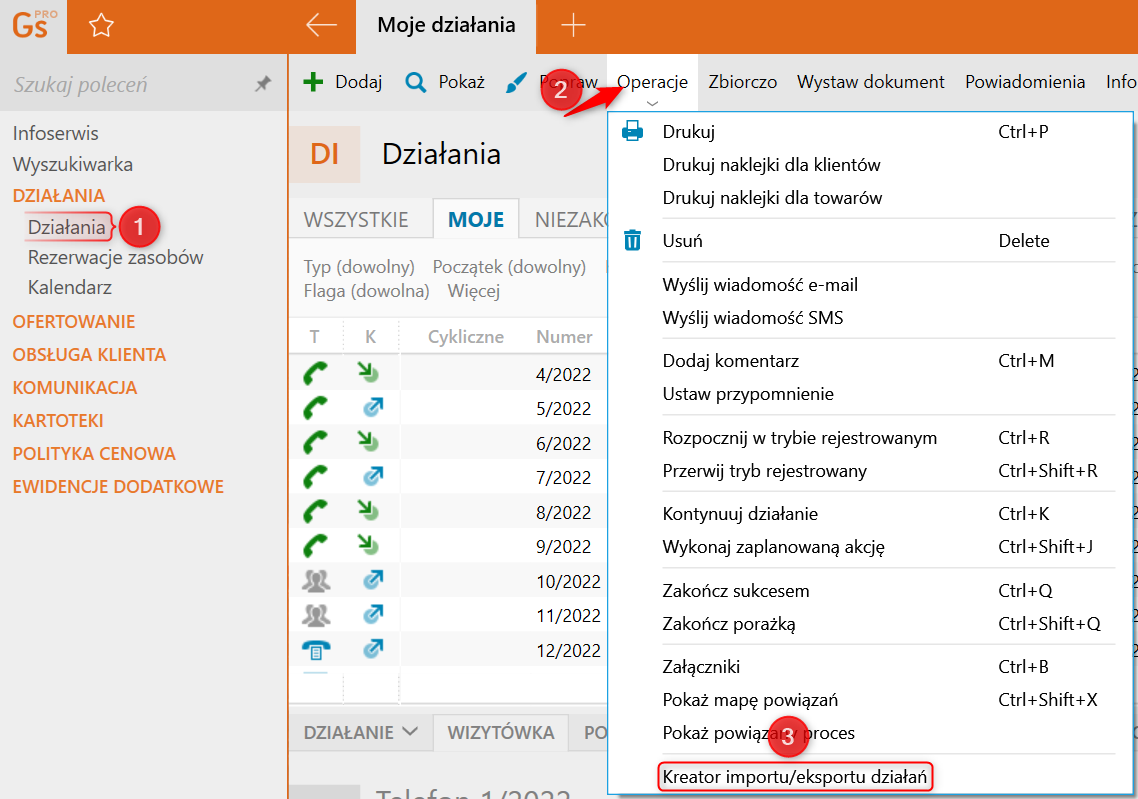
Task: Open Infoserwis in sidebar
Action: [55, 134]
